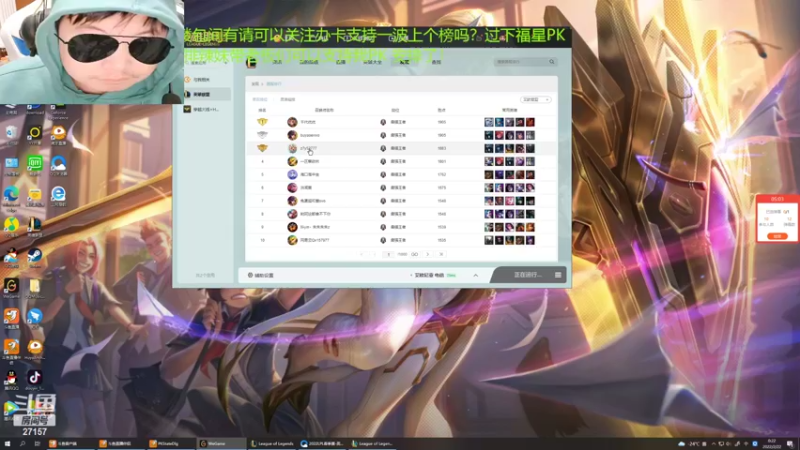Open the list menu icon beside running status

(558, 275)
